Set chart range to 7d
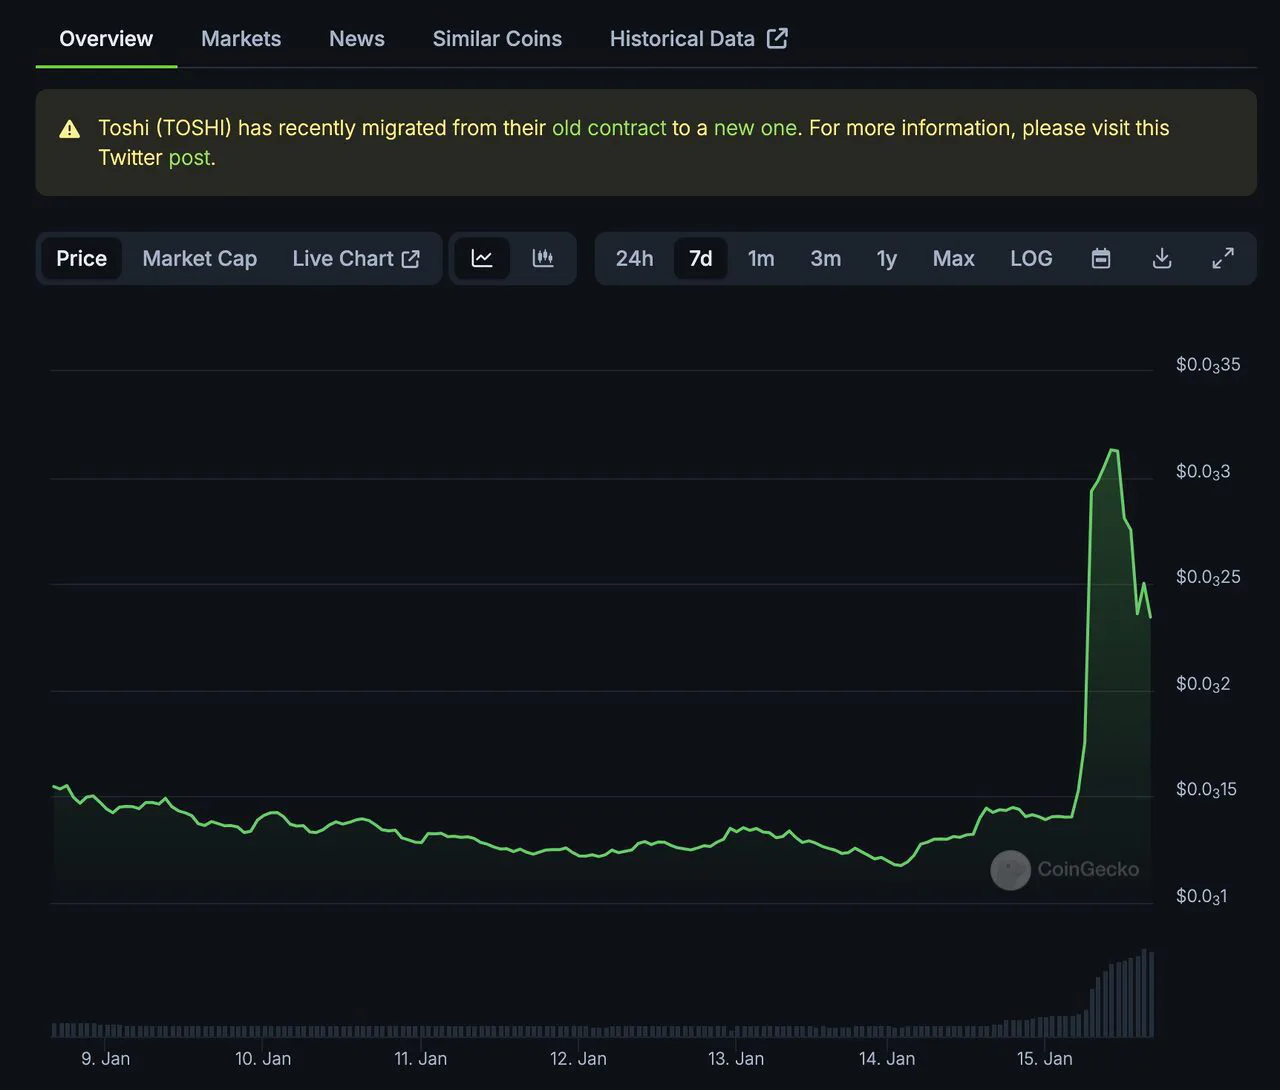The width and height of the screenshot is (1280, 1090). pos(701,258)
